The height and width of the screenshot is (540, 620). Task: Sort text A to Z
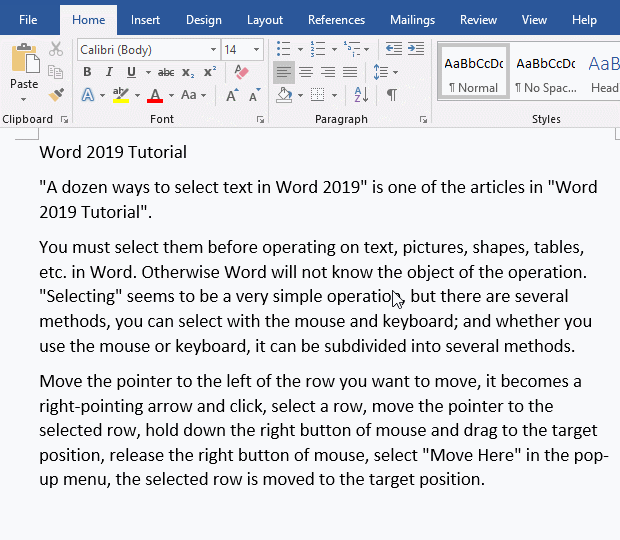(x=361, y=95)
